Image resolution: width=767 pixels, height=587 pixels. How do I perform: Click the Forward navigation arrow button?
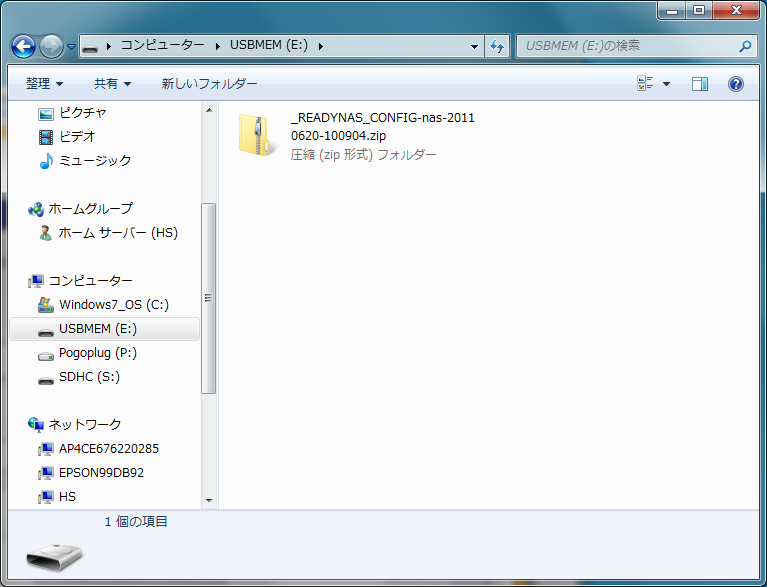click(51, 46)
